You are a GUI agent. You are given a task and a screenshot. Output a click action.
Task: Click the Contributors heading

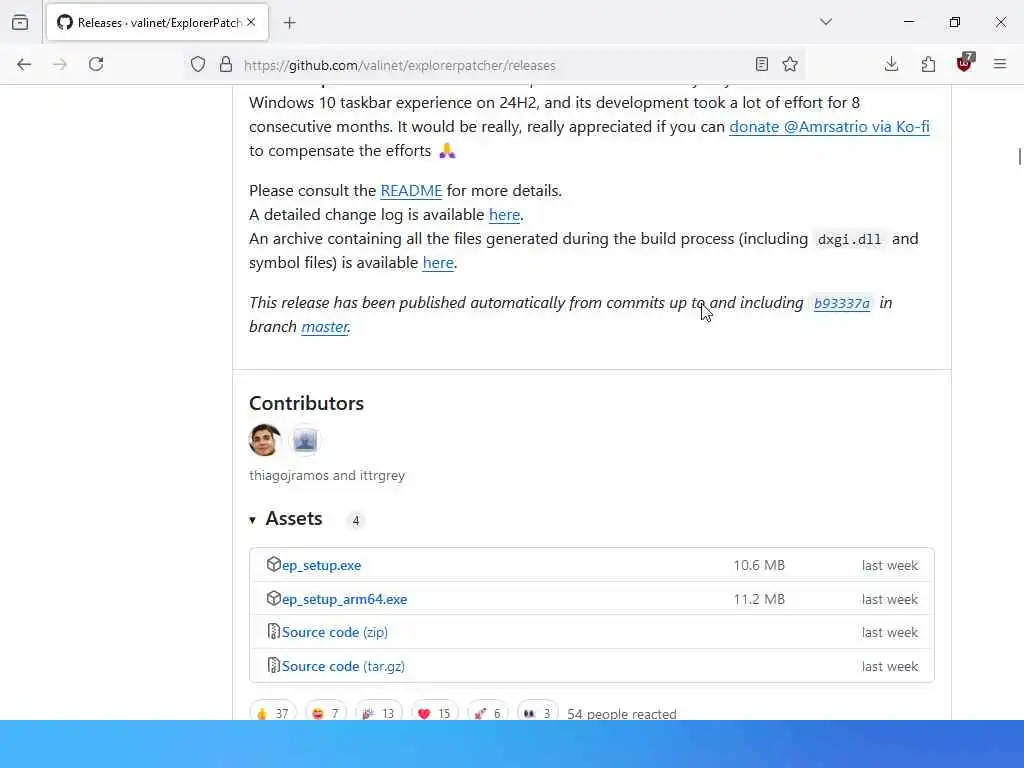click(x=306, y=403)
